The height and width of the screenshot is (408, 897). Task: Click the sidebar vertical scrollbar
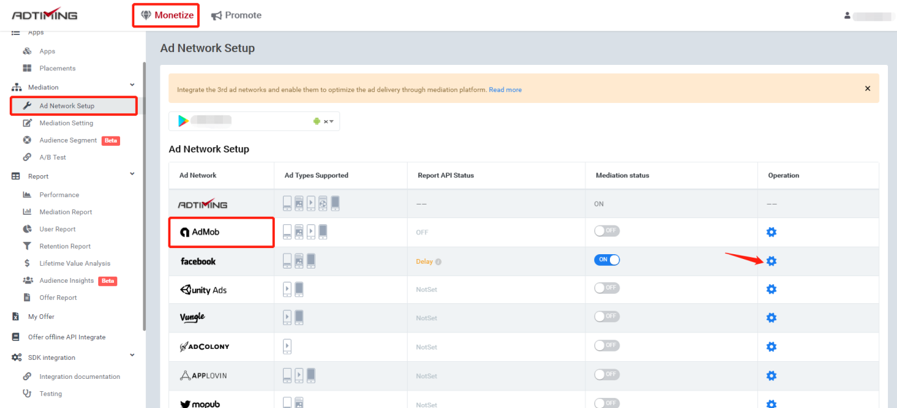(x=144, y=195)
